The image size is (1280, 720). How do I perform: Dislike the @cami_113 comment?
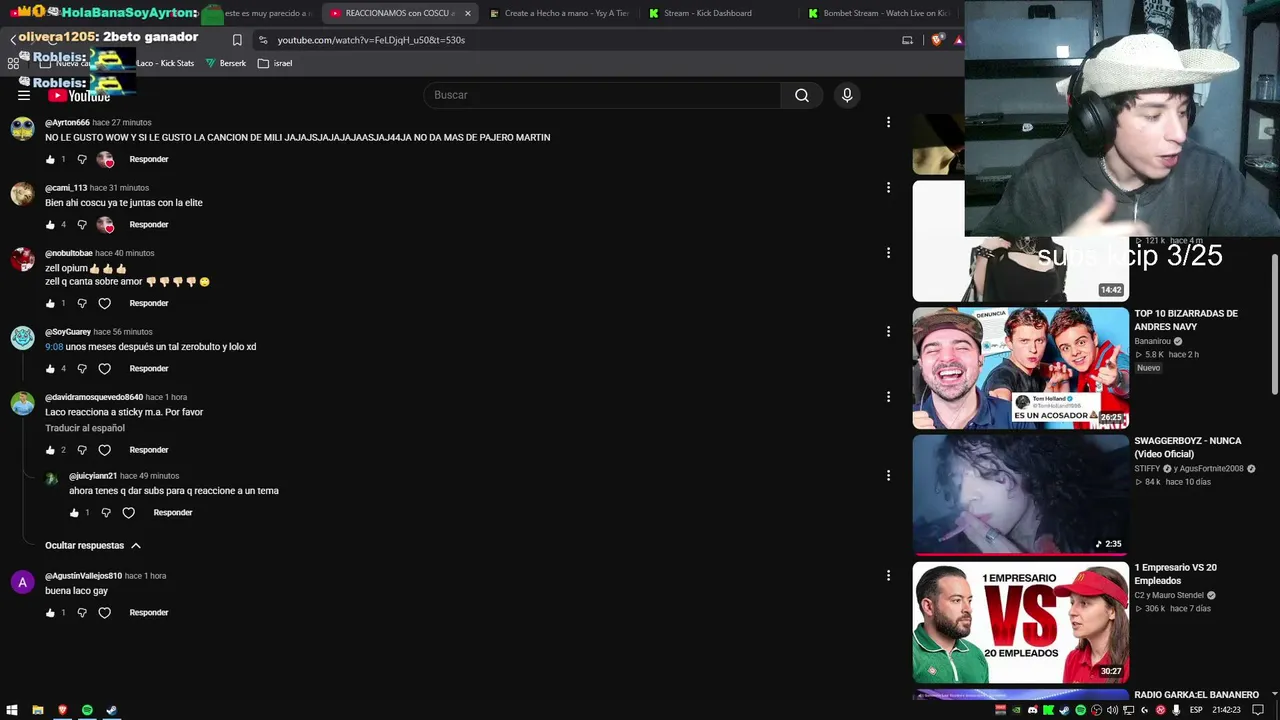[82, 224]
